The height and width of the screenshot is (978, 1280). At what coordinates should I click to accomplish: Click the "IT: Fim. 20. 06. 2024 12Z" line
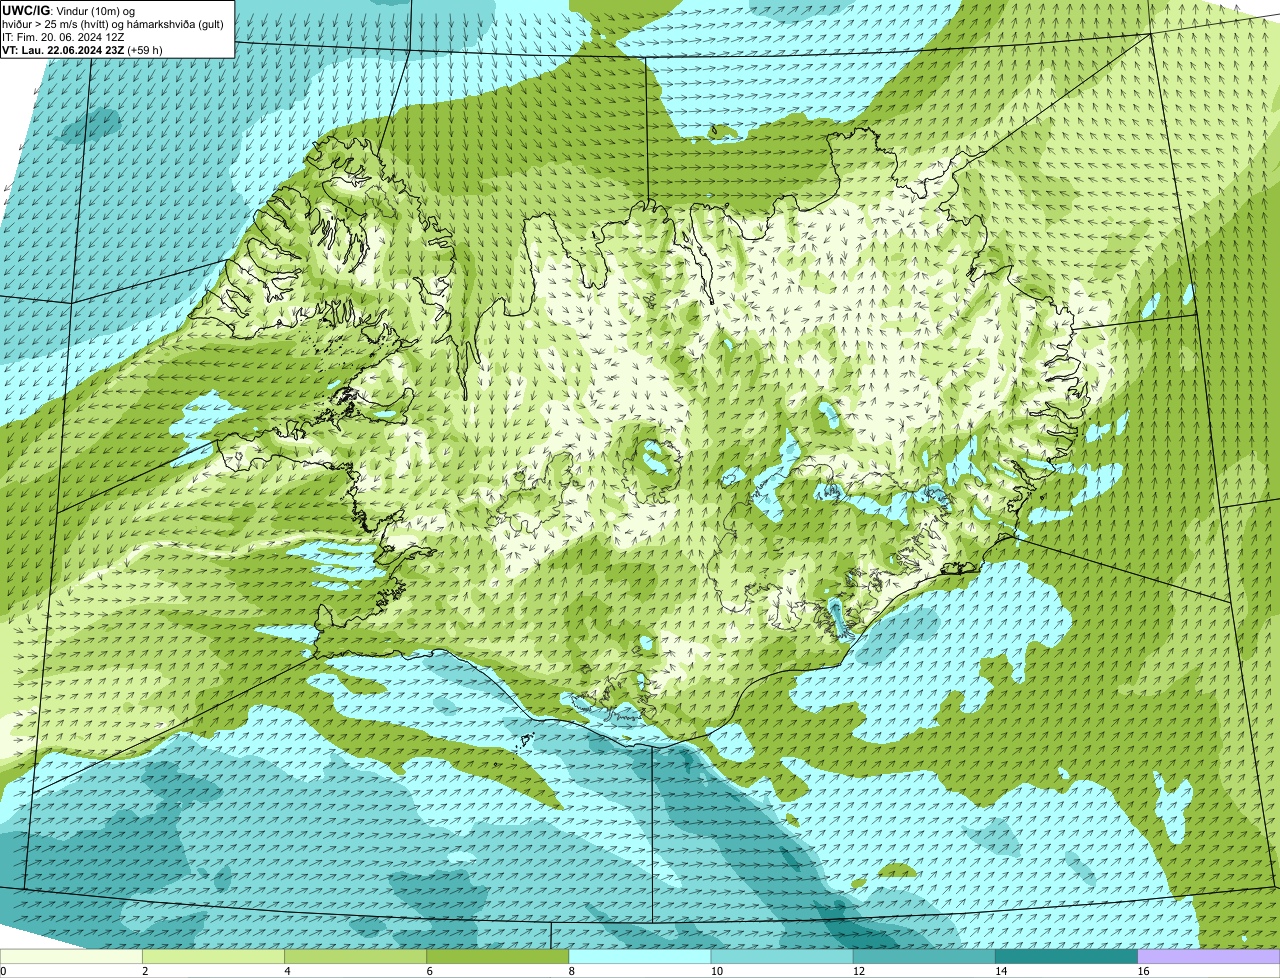pos(64,36)
